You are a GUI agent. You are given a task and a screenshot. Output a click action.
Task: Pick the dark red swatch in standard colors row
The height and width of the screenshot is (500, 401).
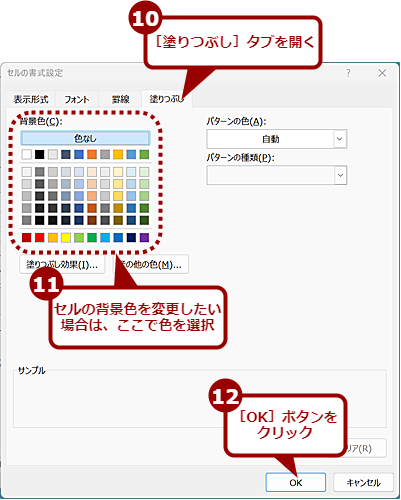pyautogui.click(x=27, y=237)
